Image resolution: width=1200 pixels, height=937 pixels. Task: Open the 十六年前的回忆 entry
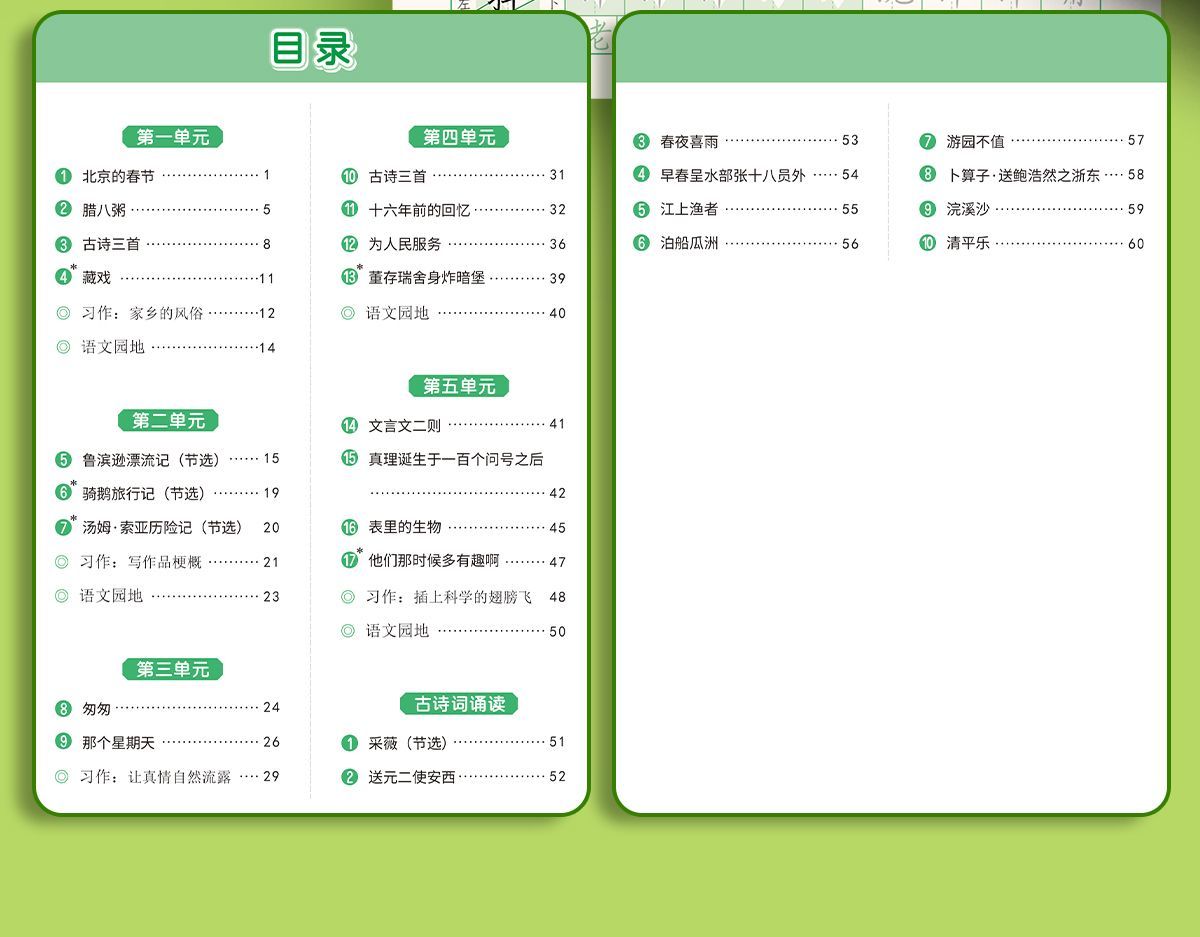(419, 210)
